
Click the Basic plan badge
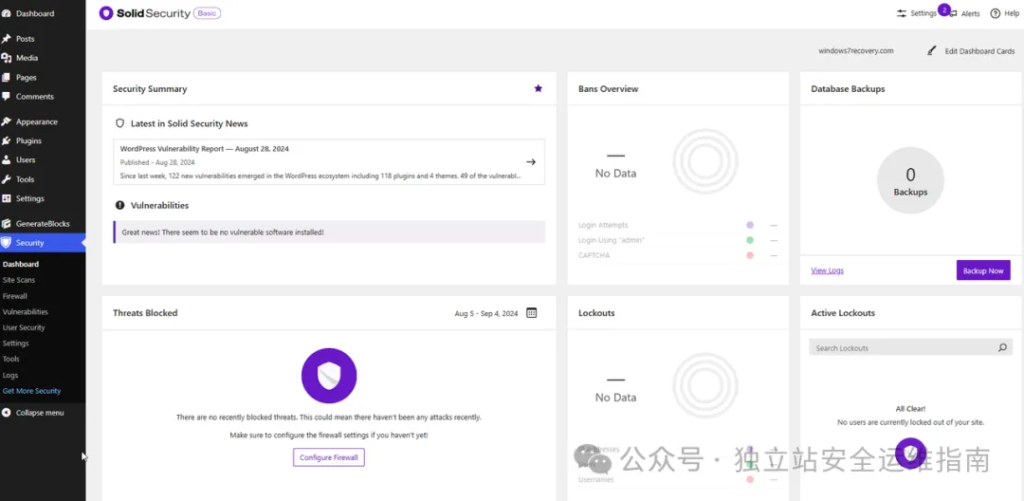[208, 13]
